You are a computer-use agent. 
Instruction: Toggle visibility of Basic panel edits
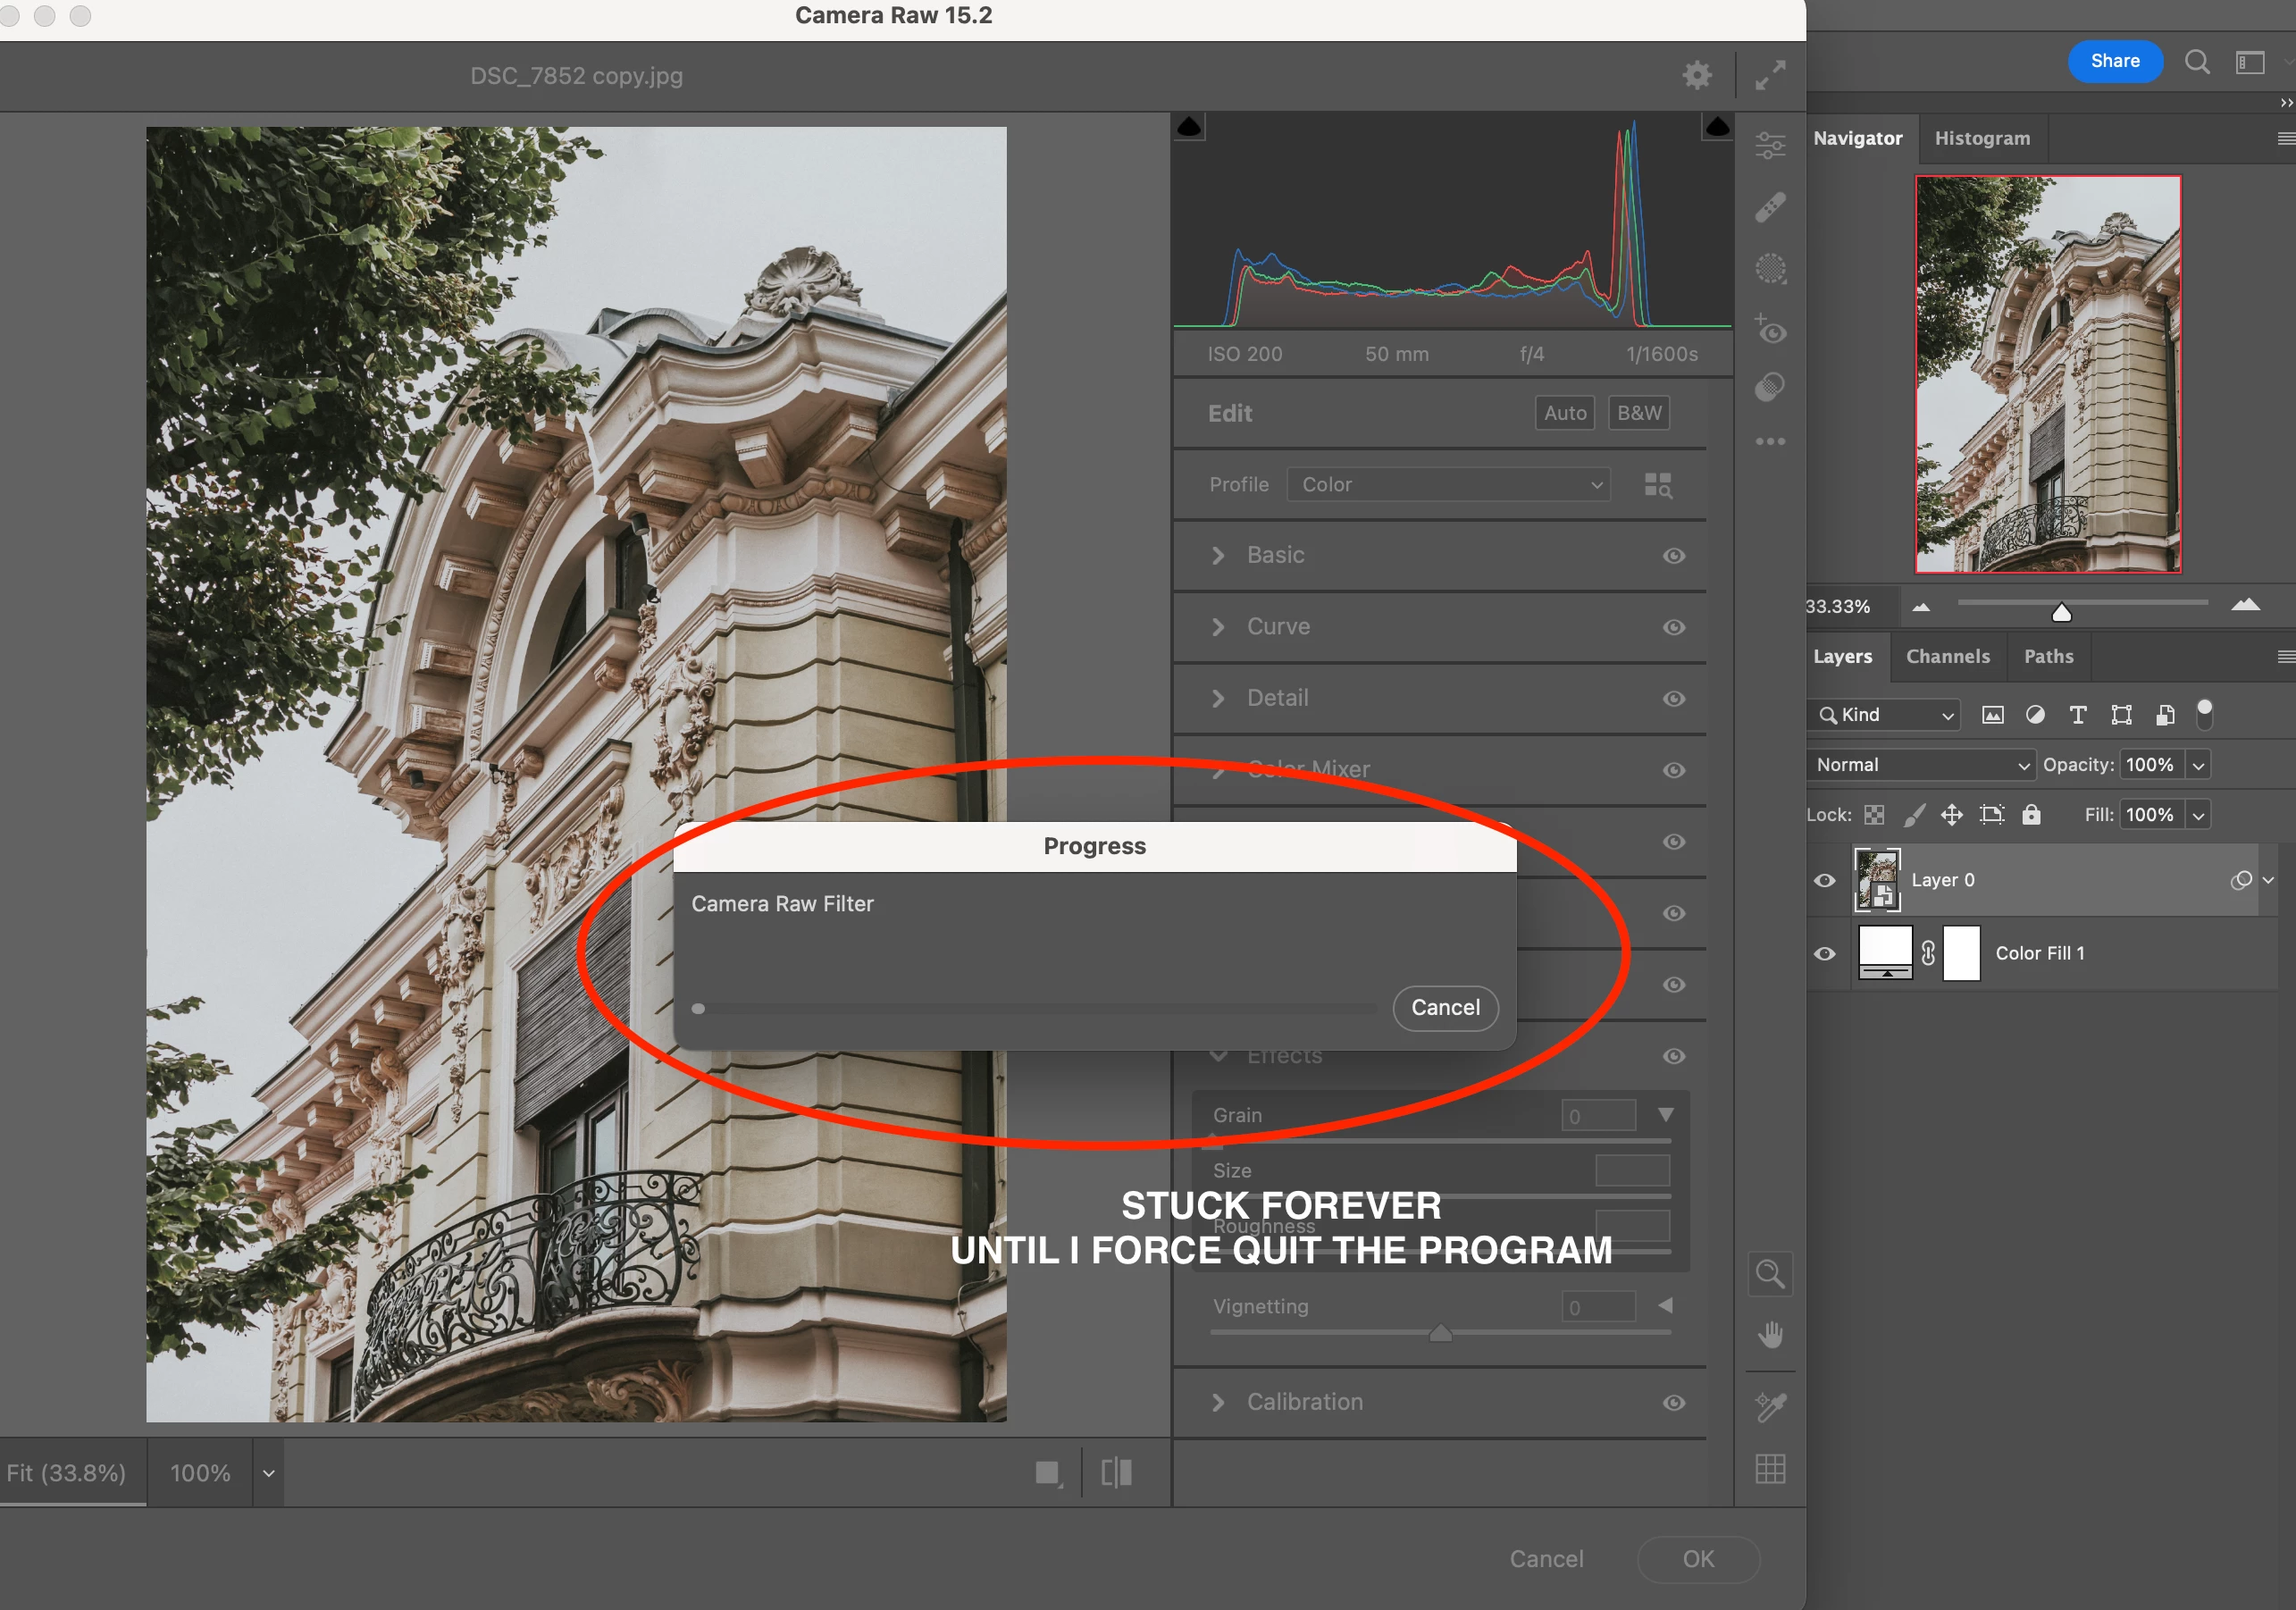[1673, 556]
